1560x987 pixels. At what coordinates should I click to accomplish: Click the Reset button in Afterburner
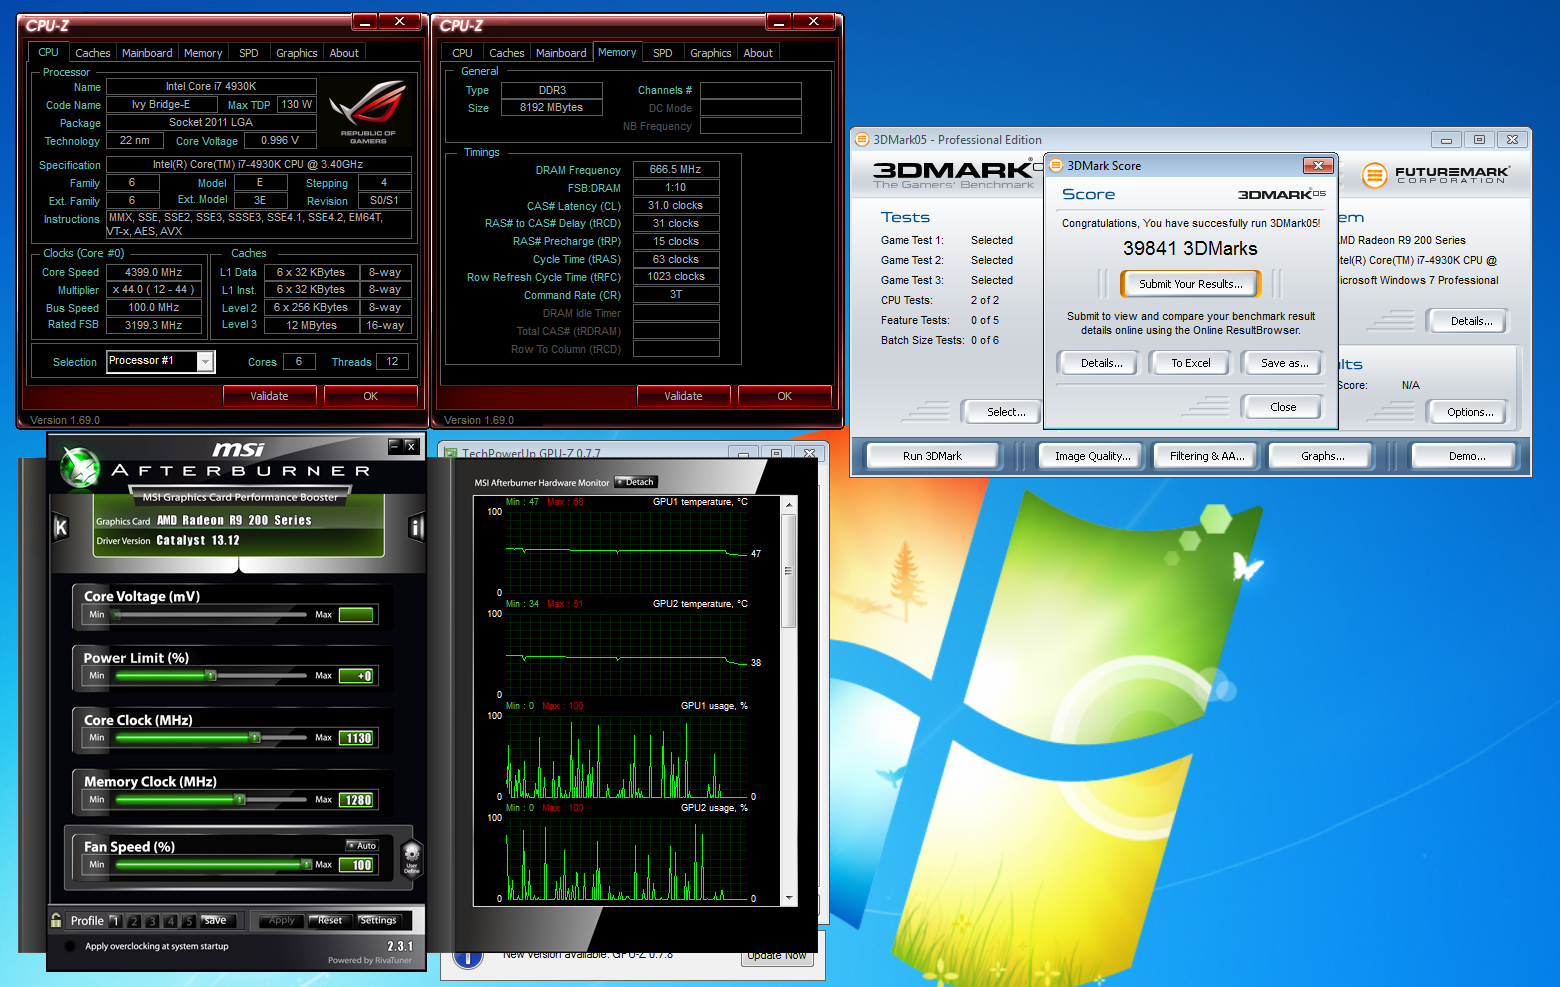coord(330,921)
